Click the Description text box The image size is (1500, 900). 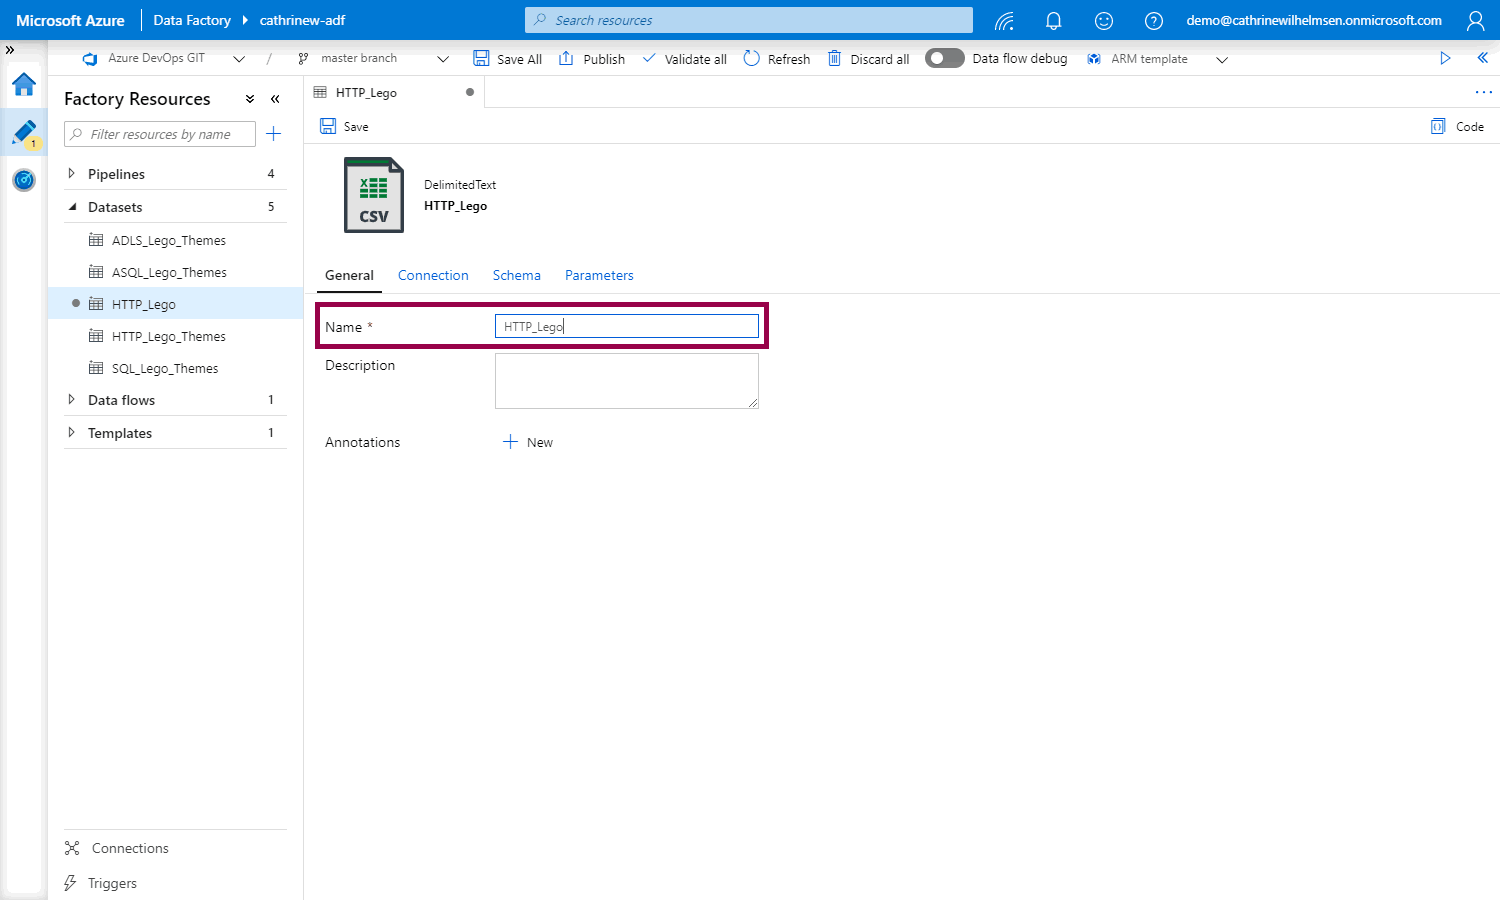[x=626, y=381]
